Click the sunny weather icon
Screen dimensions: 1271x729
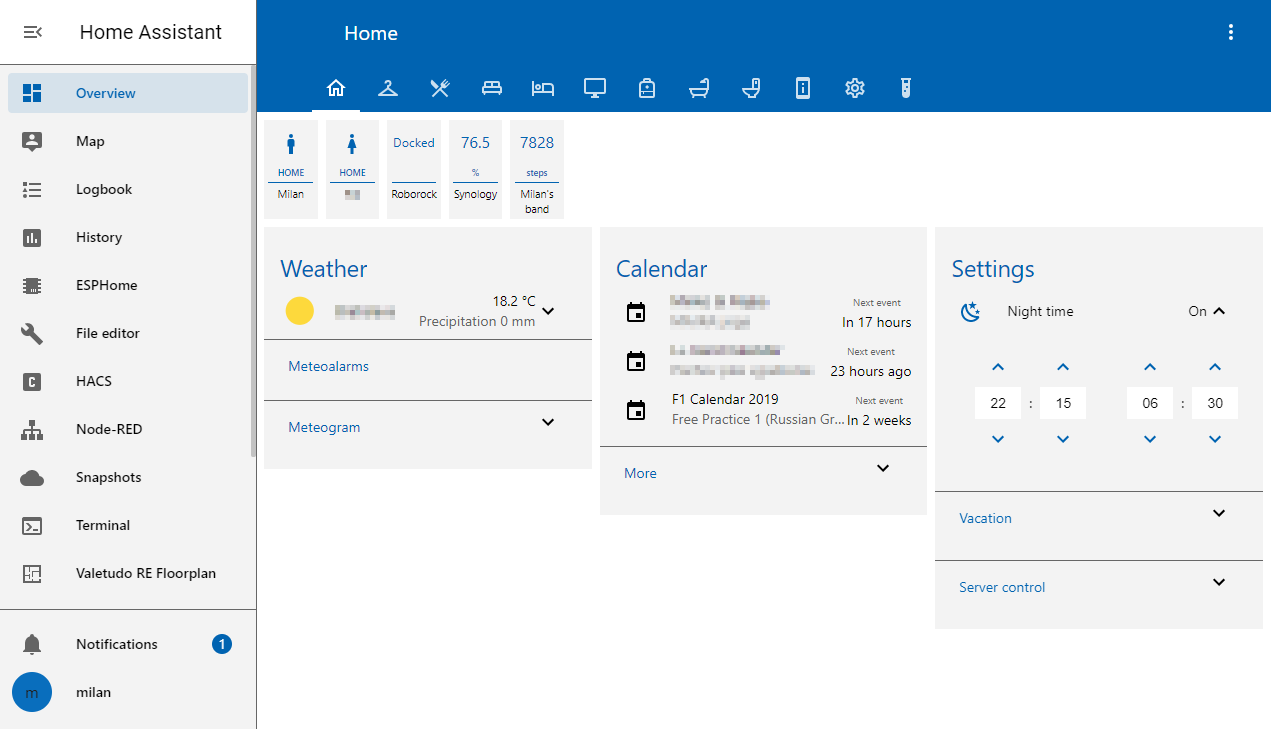tap(300, 311)
